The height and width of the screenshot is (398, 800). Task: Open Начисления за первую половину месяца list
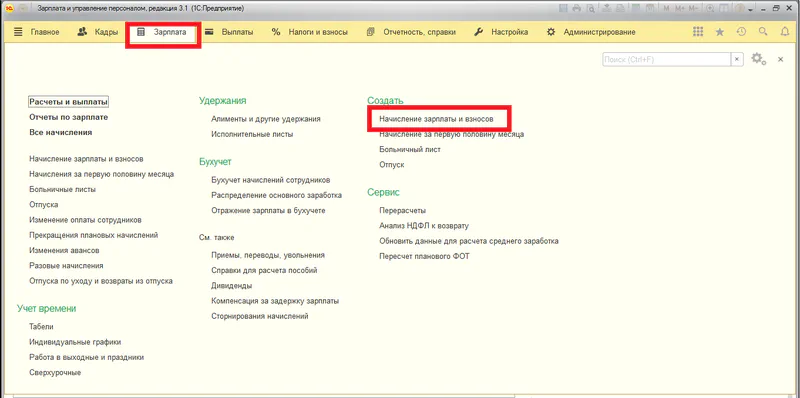[102, 174]
